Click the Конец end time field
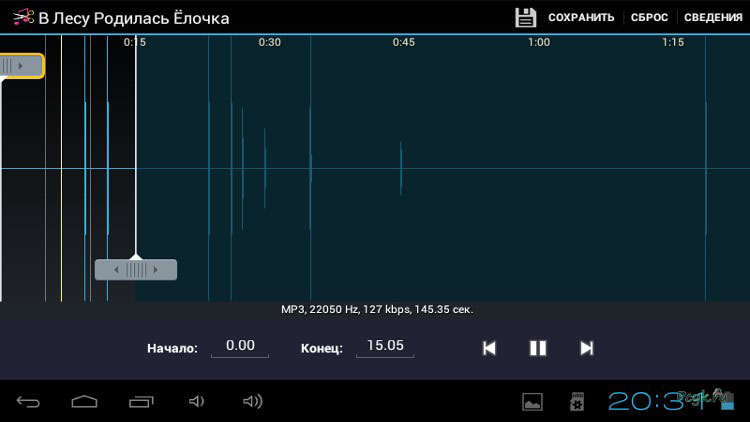 [x=385, y=346]
